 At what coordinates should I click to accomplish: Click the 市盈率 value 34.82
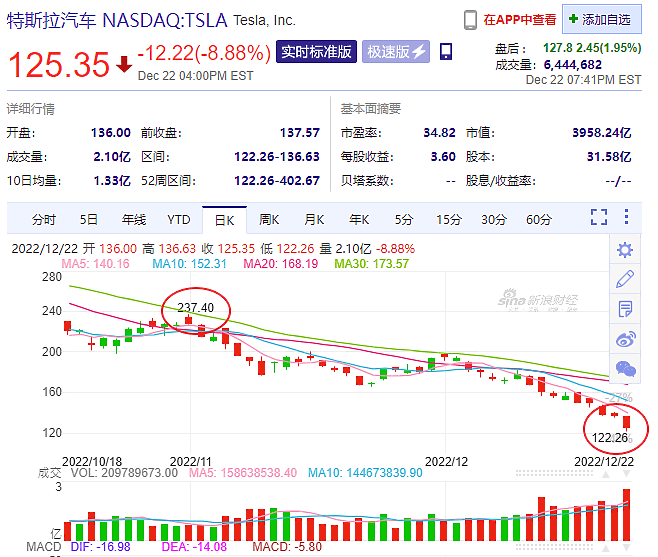[x=439, y=133]
